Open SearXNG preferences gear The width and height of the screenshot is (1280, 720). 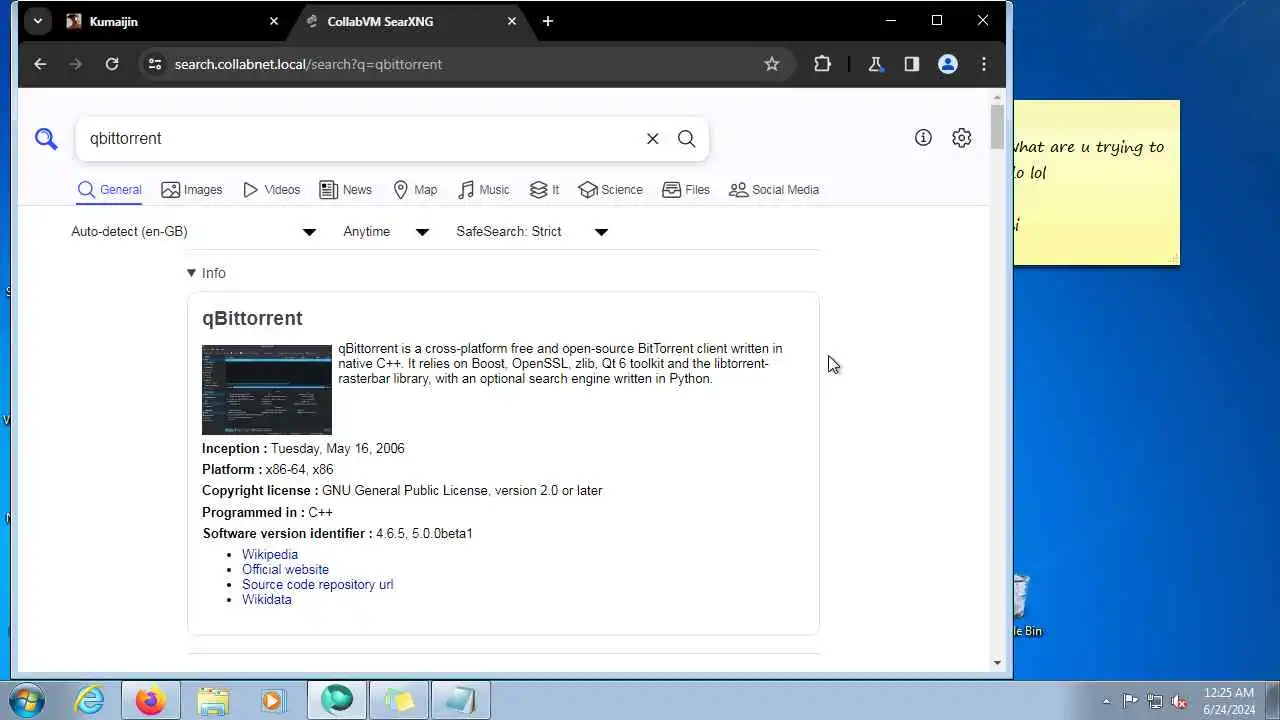(962, 138)
